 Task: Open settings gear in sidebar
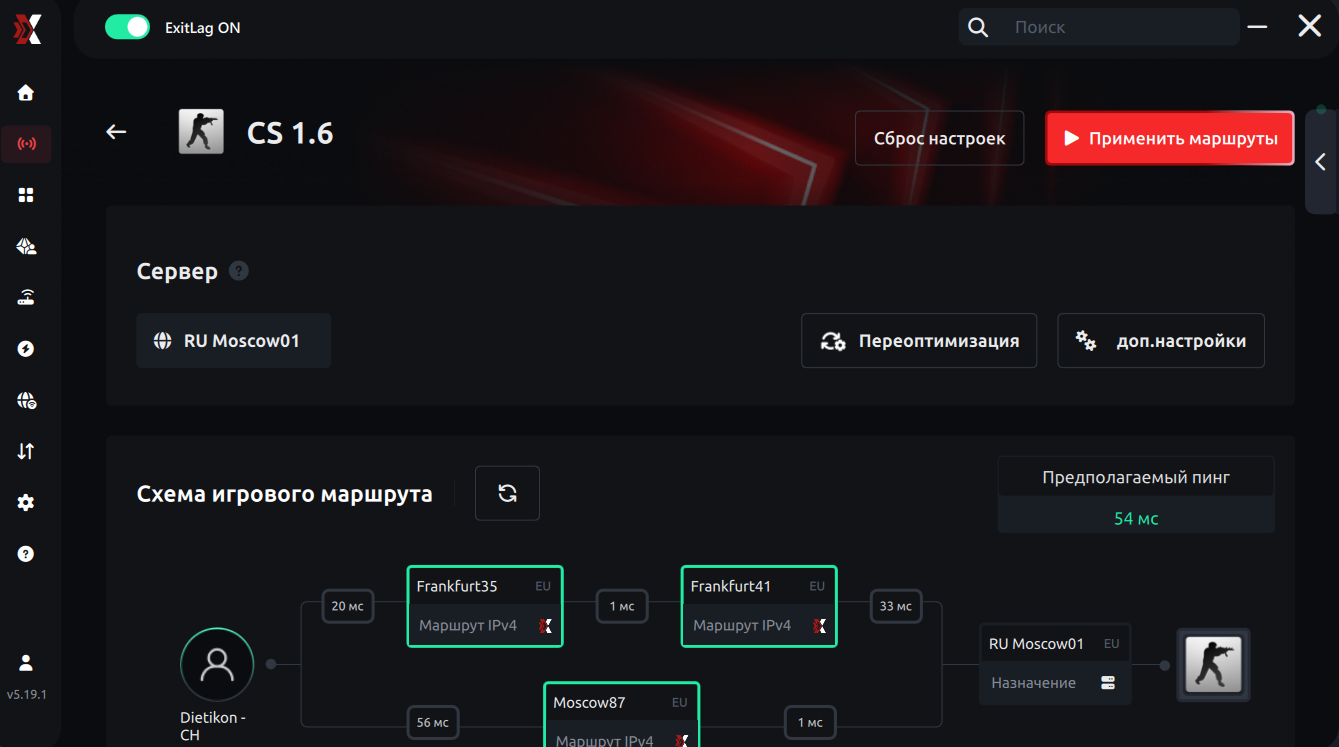(x=26, y=503)
